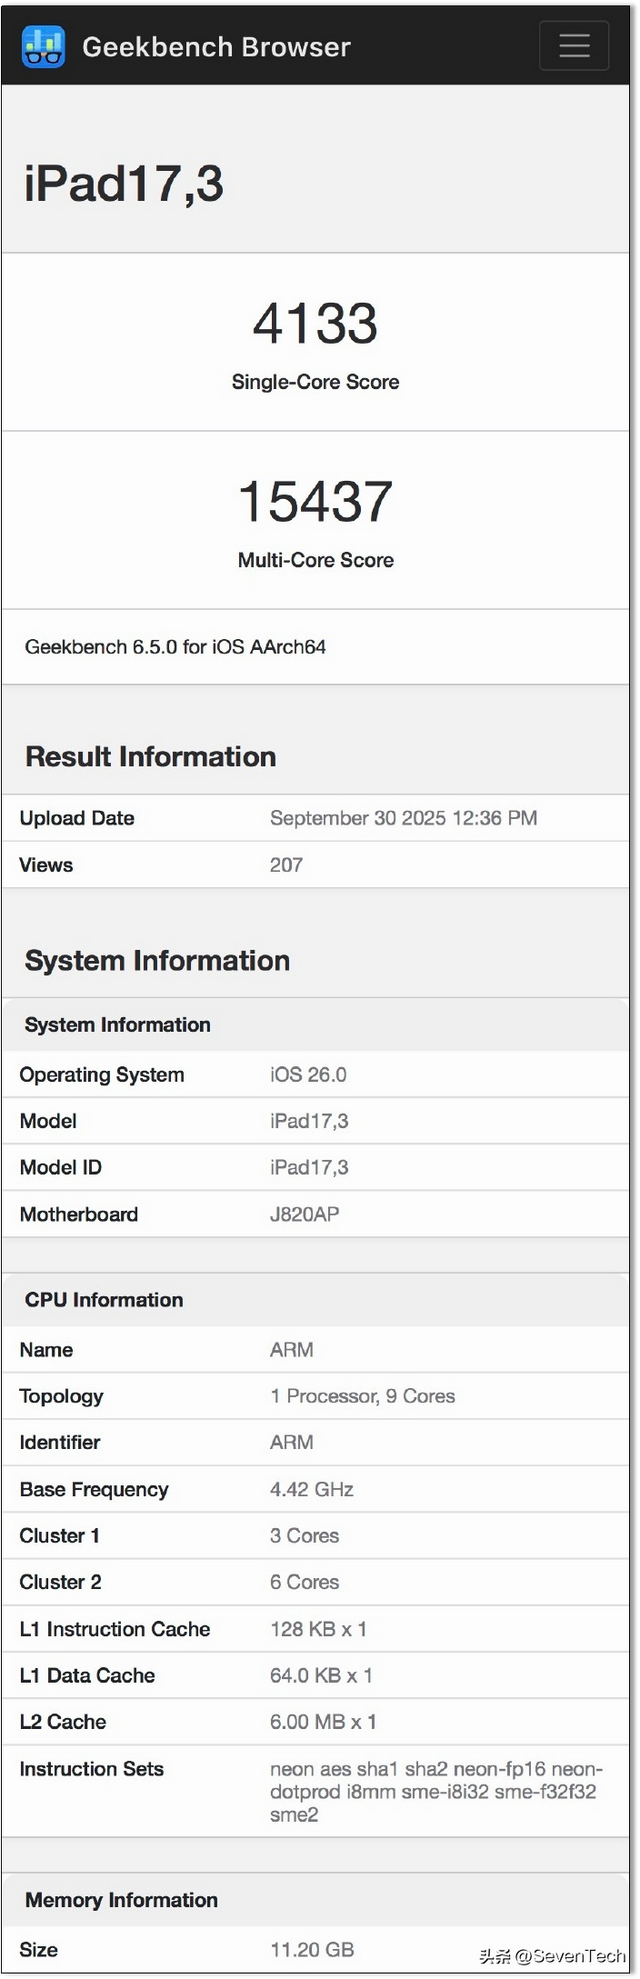Click the Operating System iOS 26.0 value

[308, 1075]
